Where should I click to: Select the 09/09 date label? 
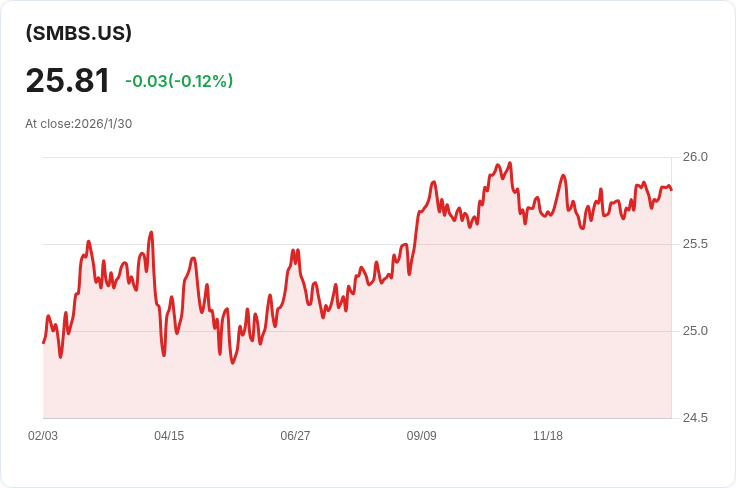point(422,436)
